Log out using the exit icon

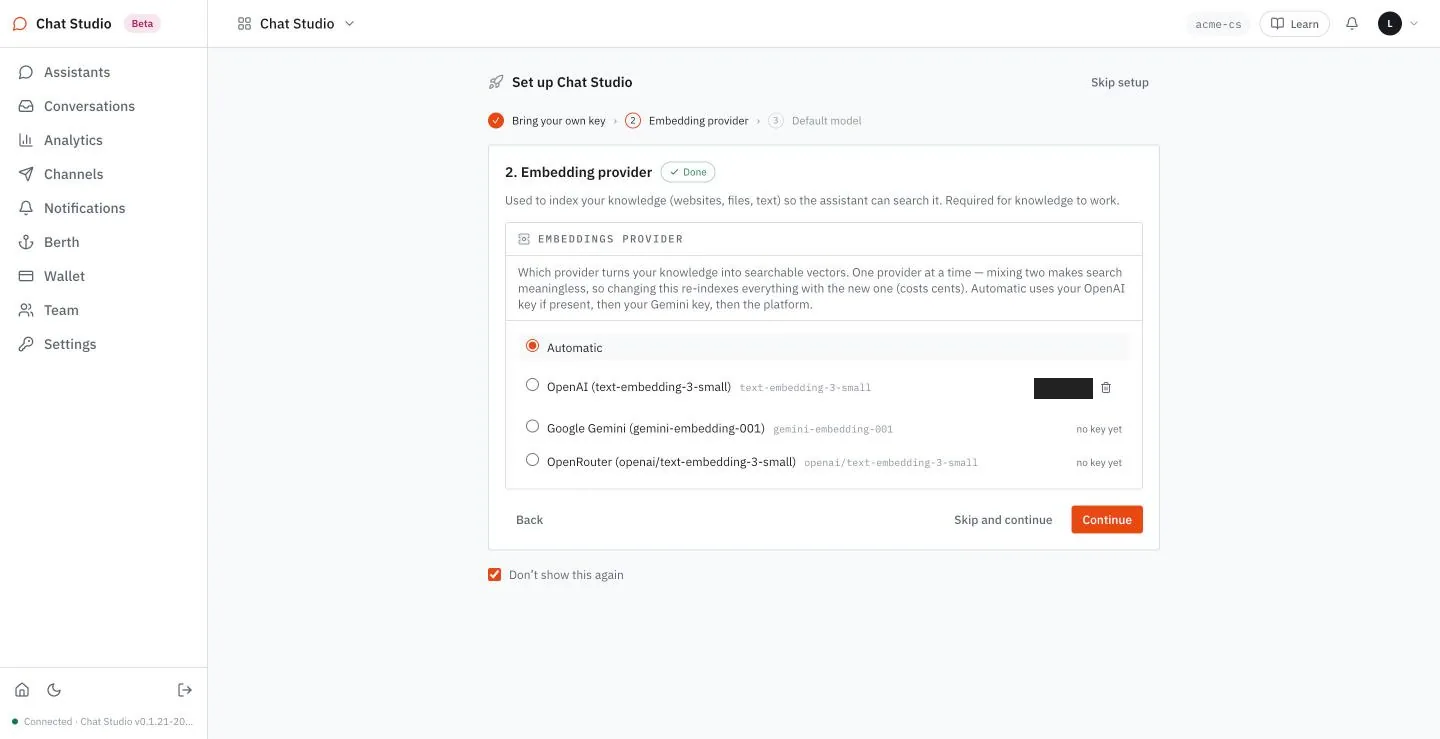pyautogui.click(x=185, y=690)
